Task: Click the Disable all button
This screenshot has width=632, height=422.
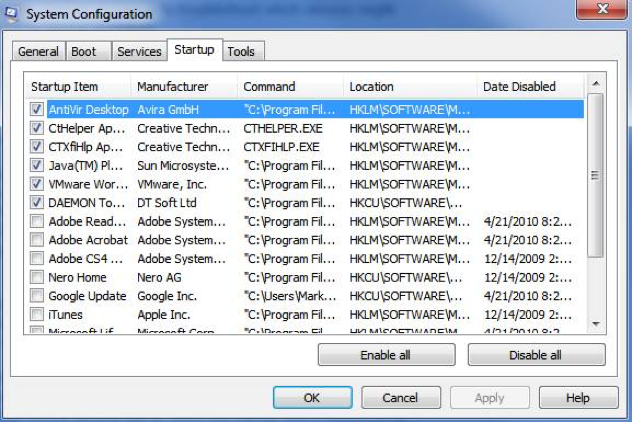Action: tap(536, 355)
